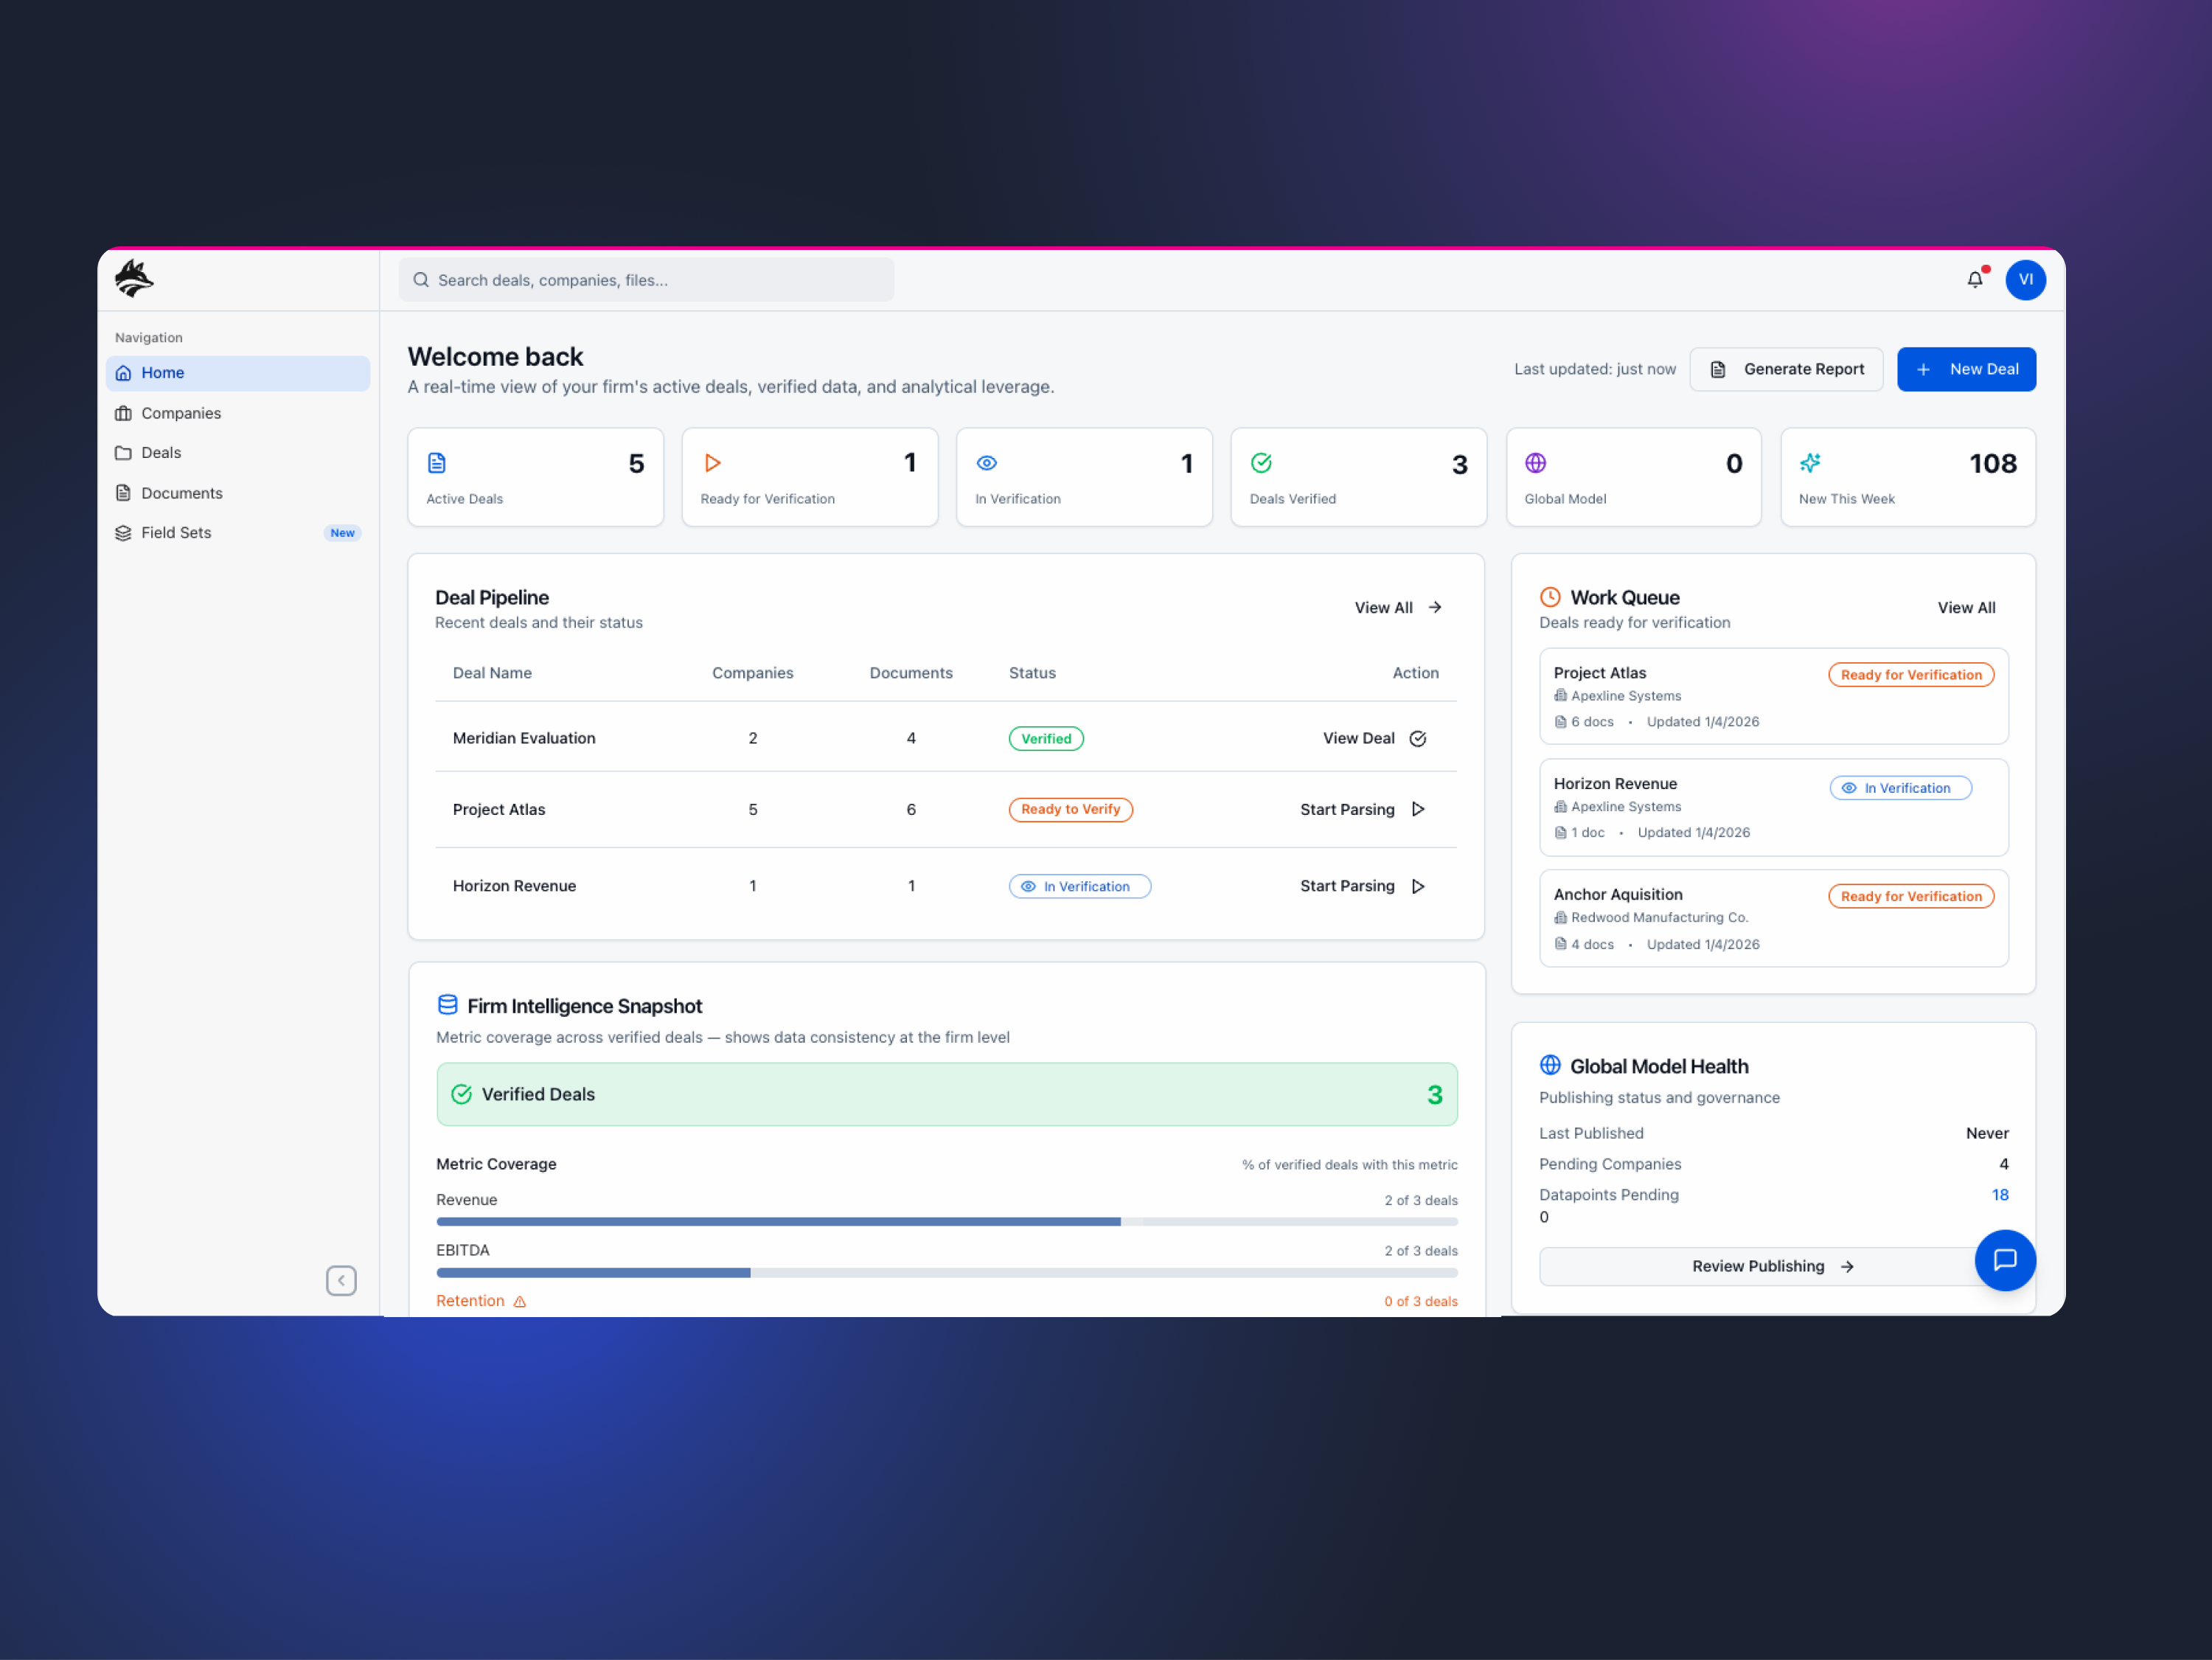Click Review Publishing arrow button
This screenshot has height=1660, width=2212.
coord(1772,1266)
